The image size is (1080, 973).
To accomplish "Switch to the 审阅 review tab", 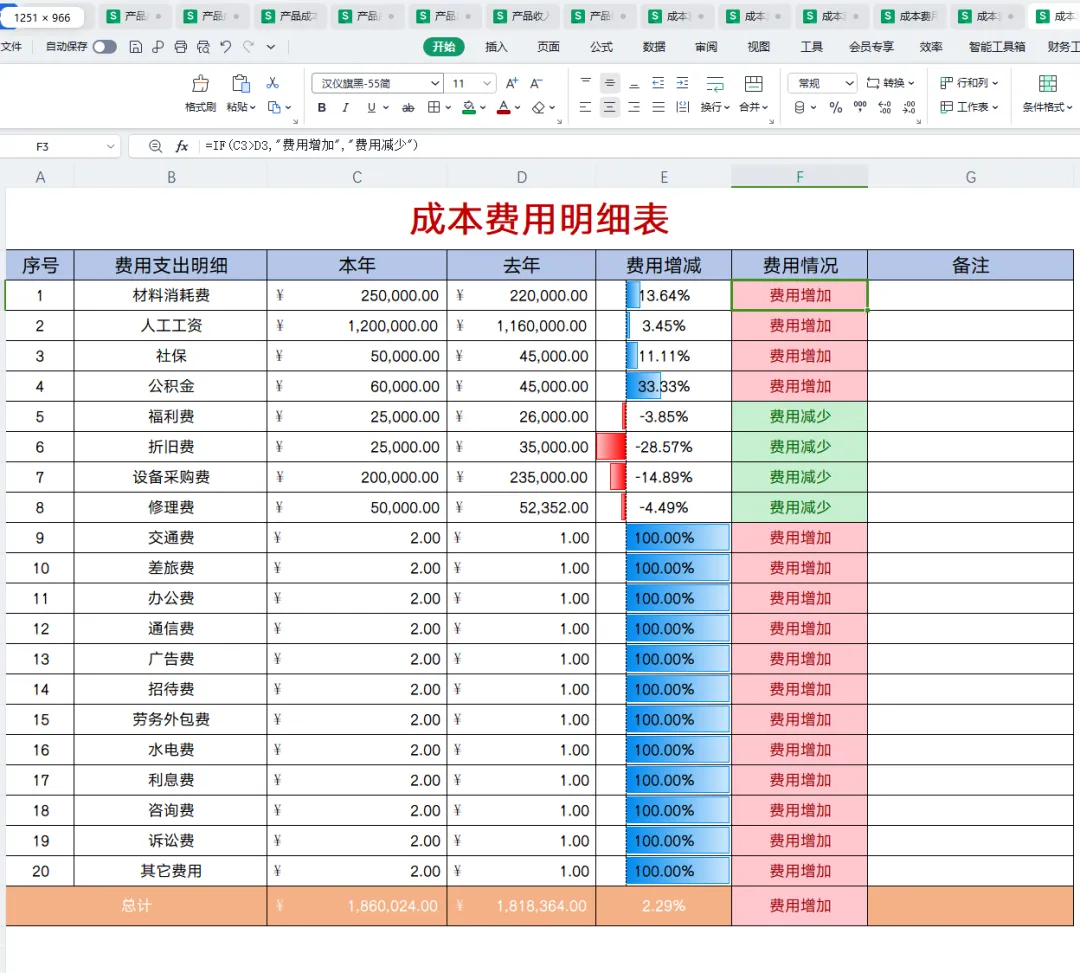I will [706, 47].
